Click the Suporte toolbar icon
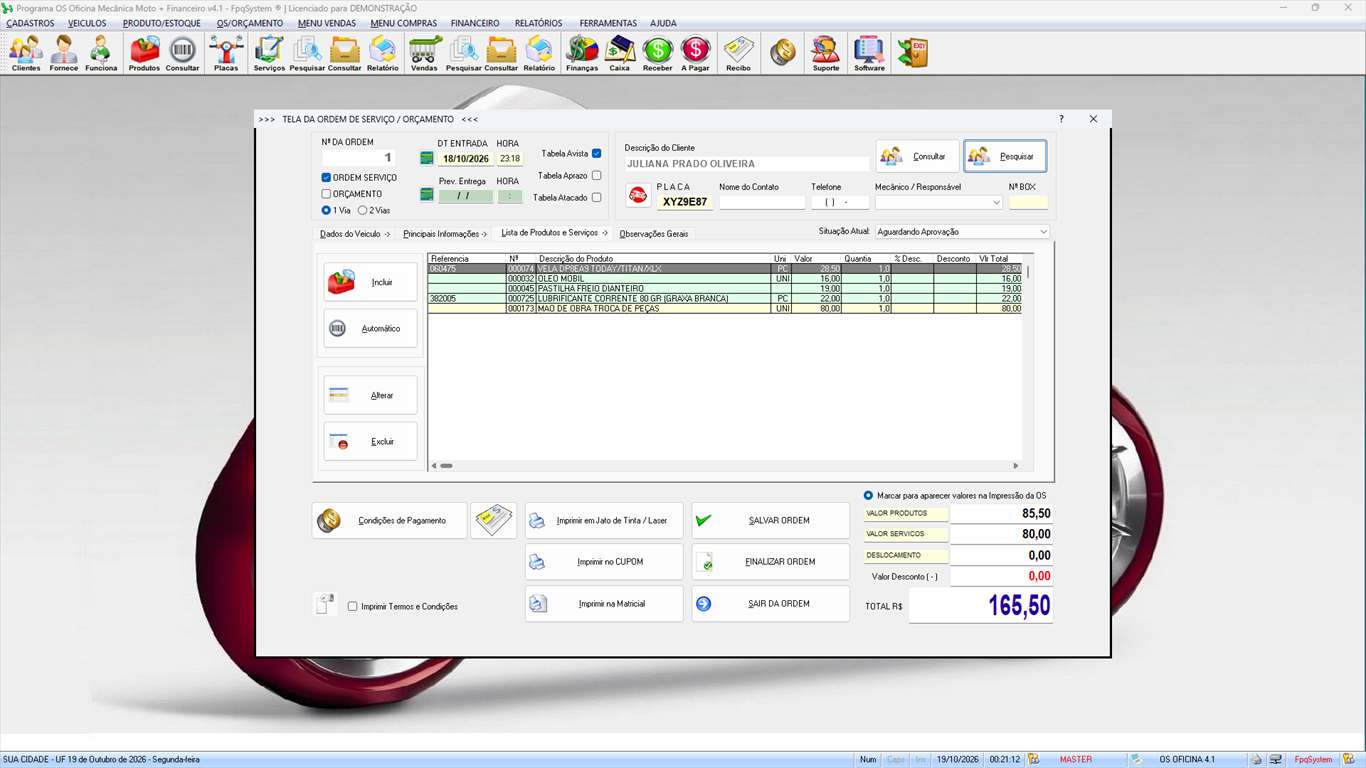 click(x=826, y=53)
